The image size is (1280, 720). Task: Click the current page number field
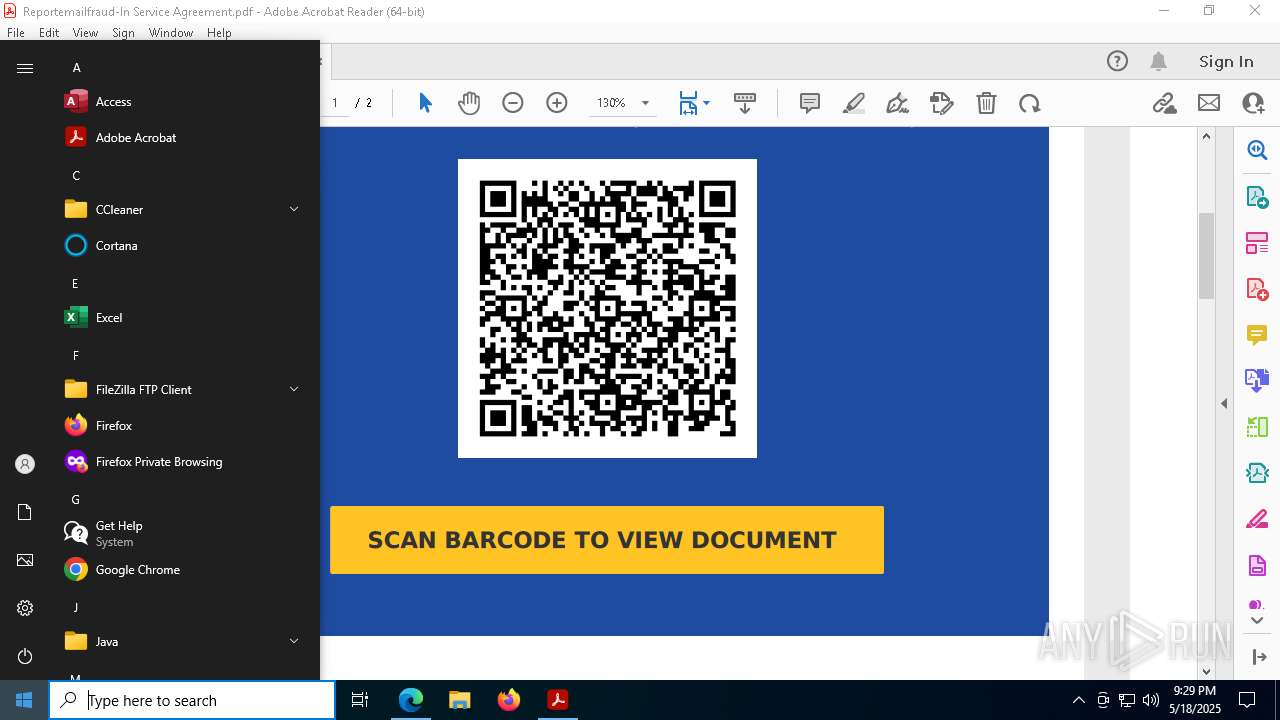(x=335, y=103)
